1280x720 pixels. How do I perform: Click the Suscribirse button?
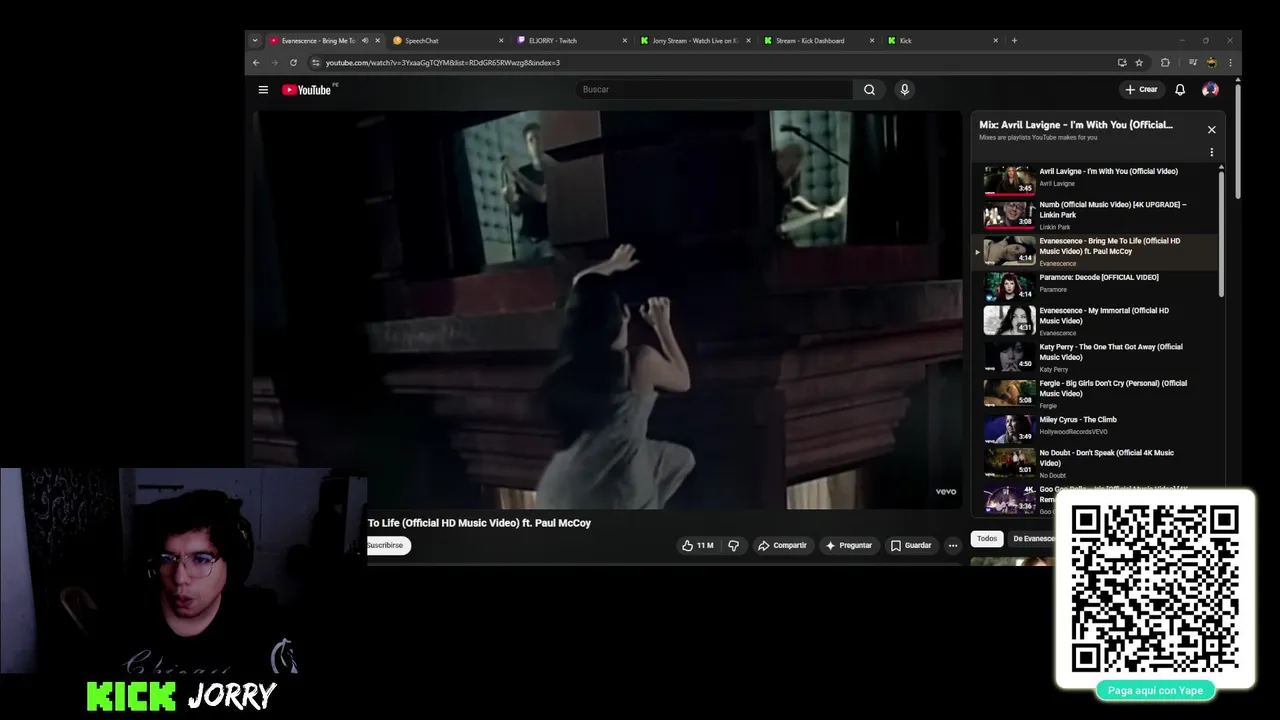point(386,545)
